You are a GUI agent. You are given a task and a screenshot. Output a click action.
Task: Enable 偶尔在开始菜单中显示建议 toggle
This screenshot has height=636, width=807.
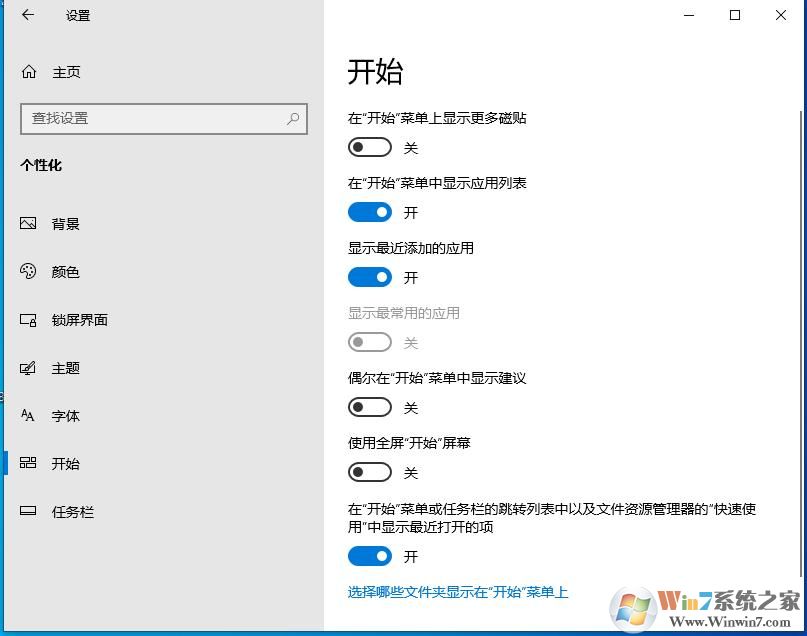tap(369, 407)
